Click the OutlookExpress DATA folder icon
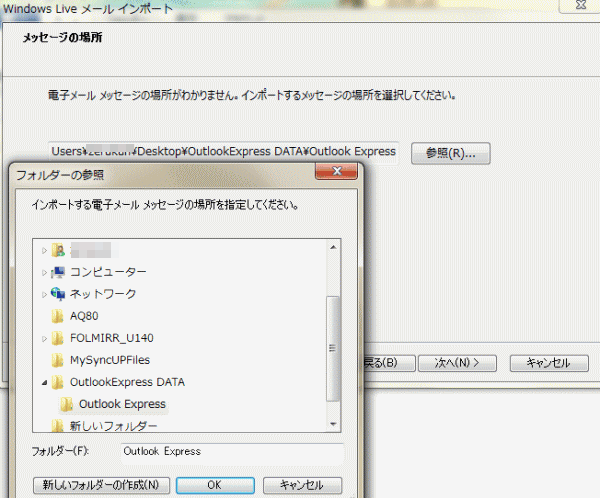The height and width of the screenshot is (498, 600). pos(57,382)
